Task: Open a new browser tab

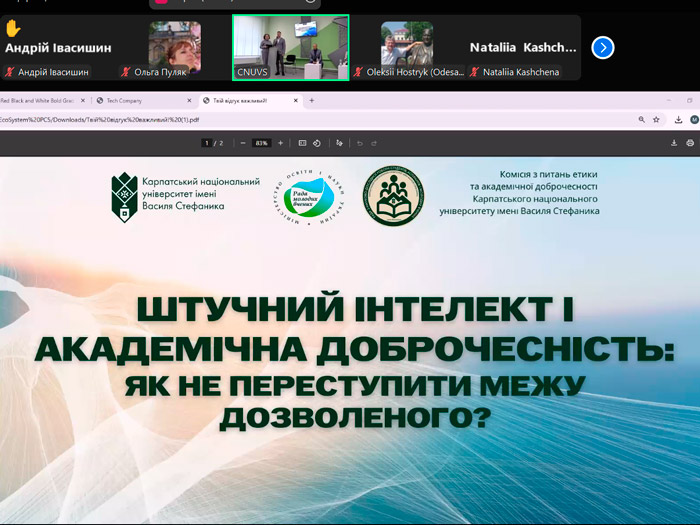Action: [312, 101]
